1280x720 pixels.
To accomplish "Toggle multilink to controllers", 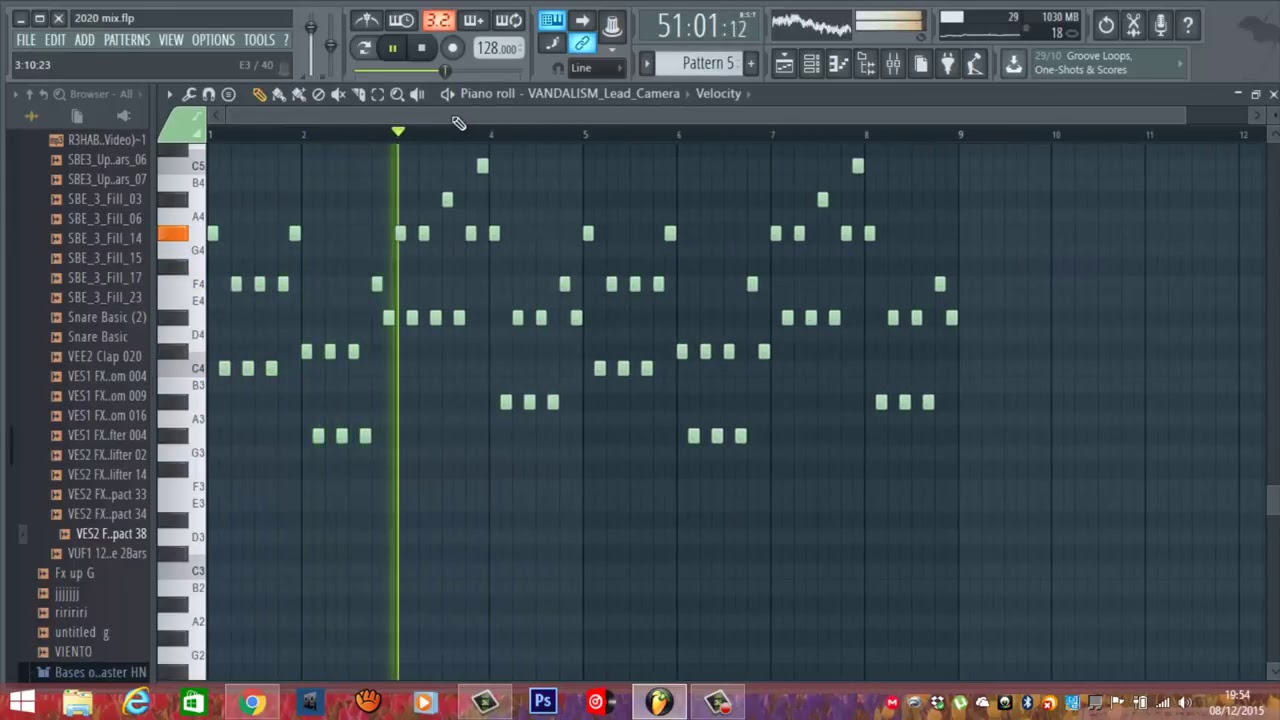I will (x=581, y=44).
